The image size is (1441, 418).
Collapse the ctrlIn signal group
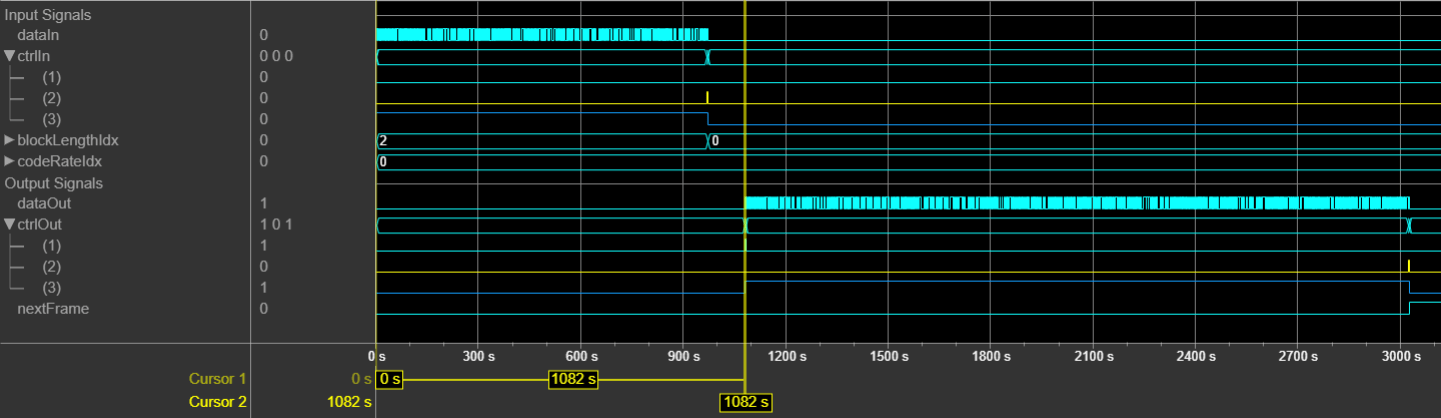tap(10, 56)
